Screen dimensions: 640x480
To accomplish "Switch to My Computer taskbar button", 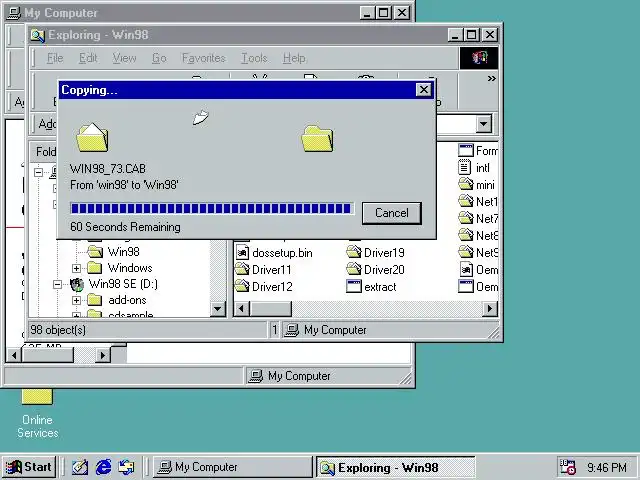I will 233,467.
